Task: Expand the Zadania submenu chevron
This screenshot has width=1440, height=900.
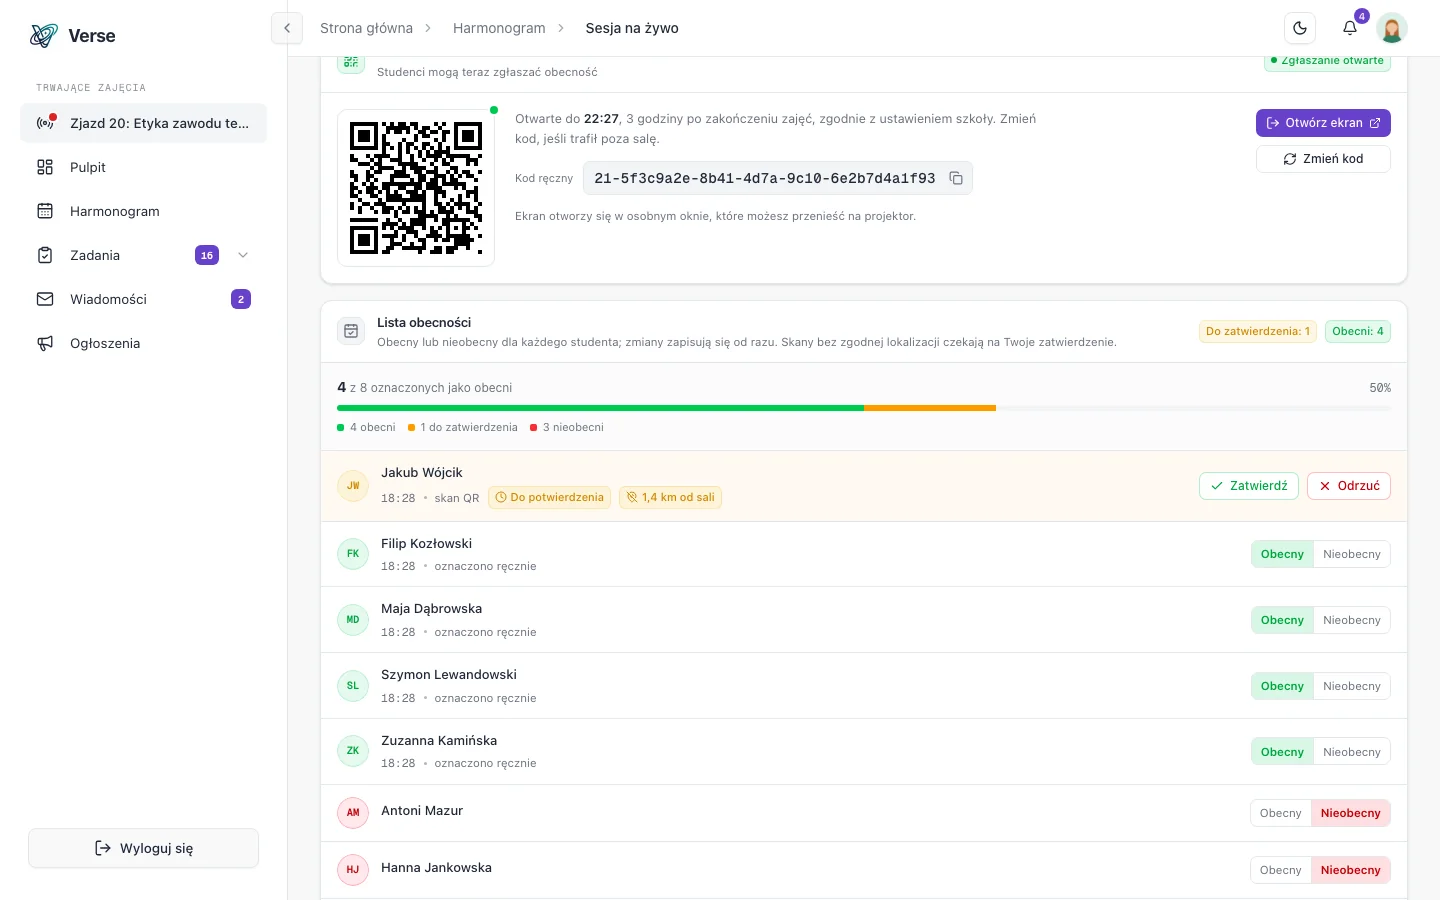Action: 243,255
